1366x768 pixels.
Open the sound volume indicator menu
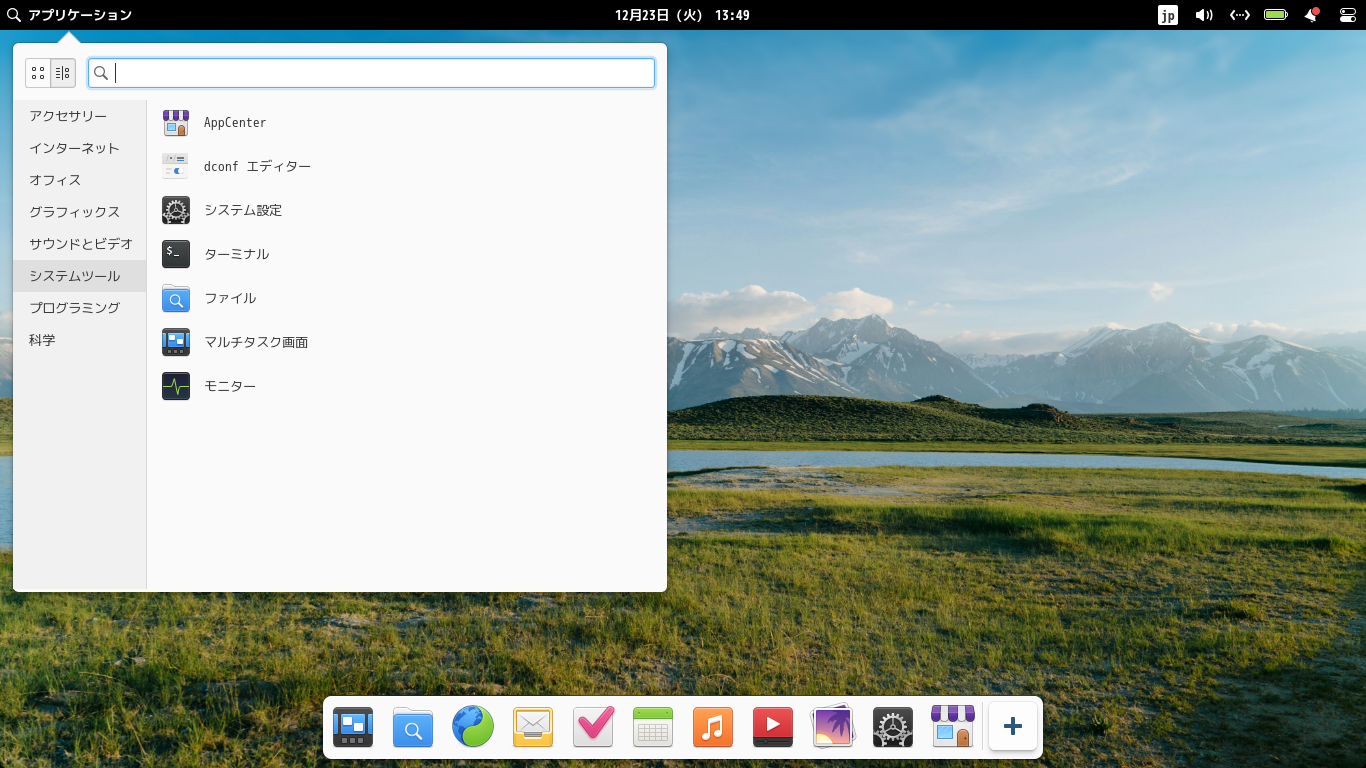pos(1203,15)
